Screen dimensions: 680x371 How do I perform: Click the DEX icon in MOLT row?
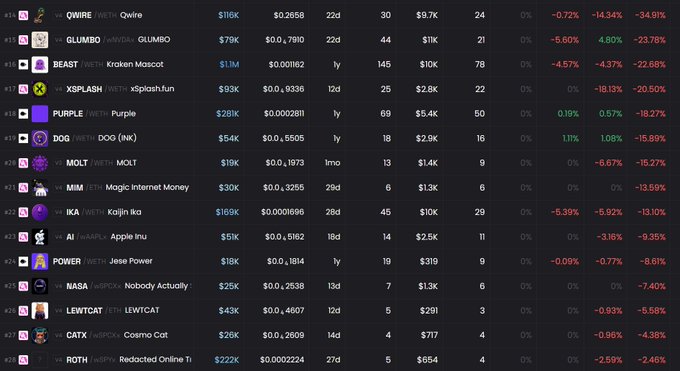point(23,163)
